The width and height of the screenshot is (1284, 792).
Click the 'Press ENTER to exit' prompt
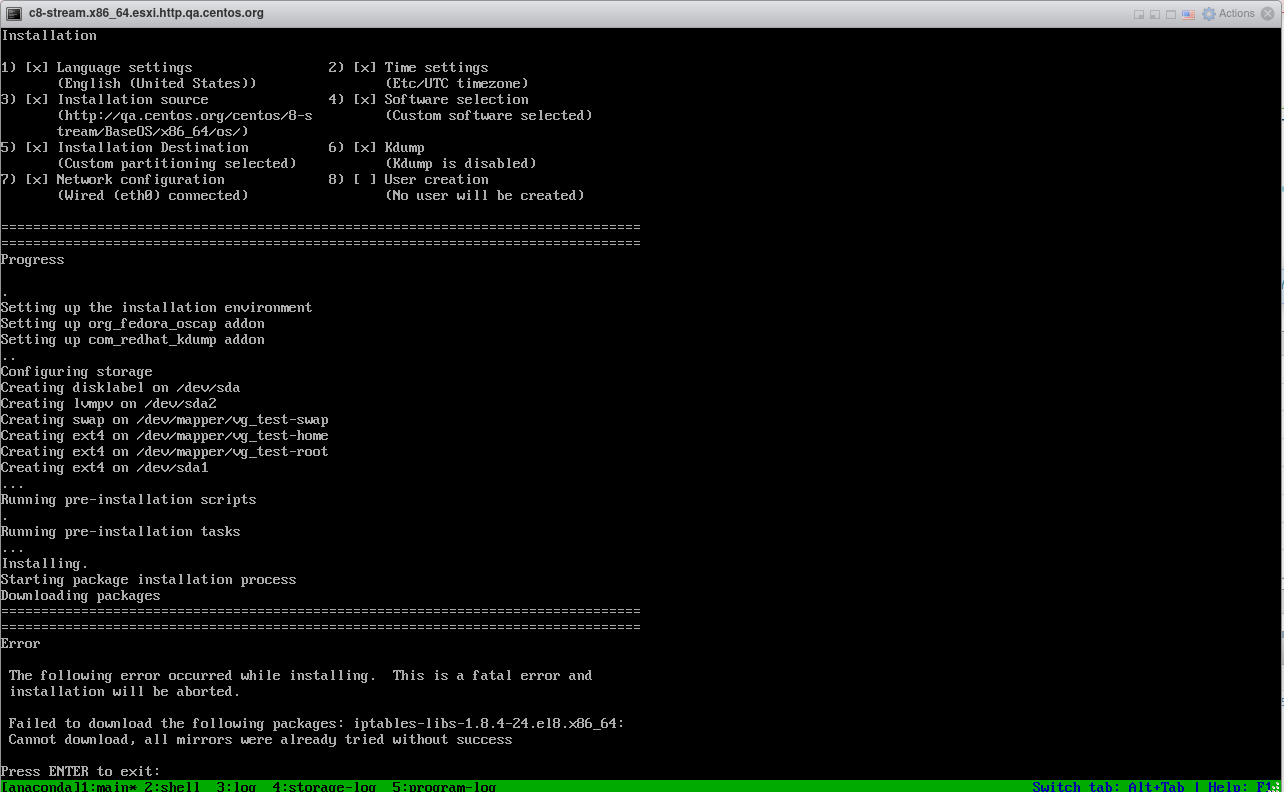click(x=80, y=771)
